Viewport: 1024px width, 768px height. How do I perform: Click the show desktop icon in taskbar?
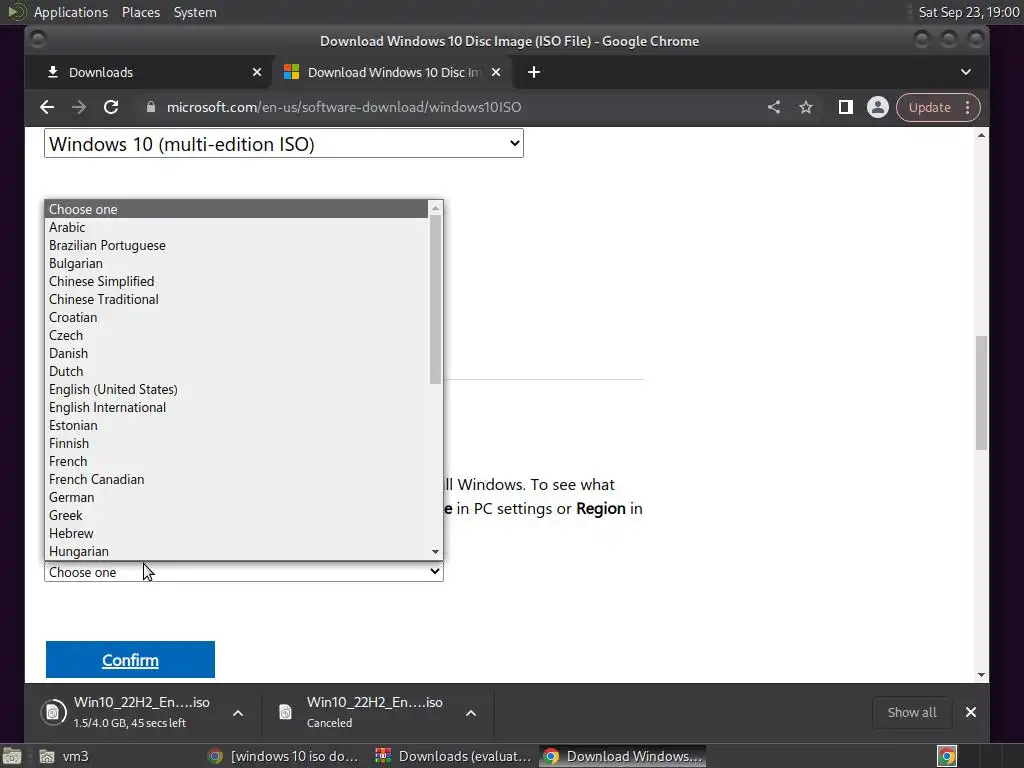12,756
